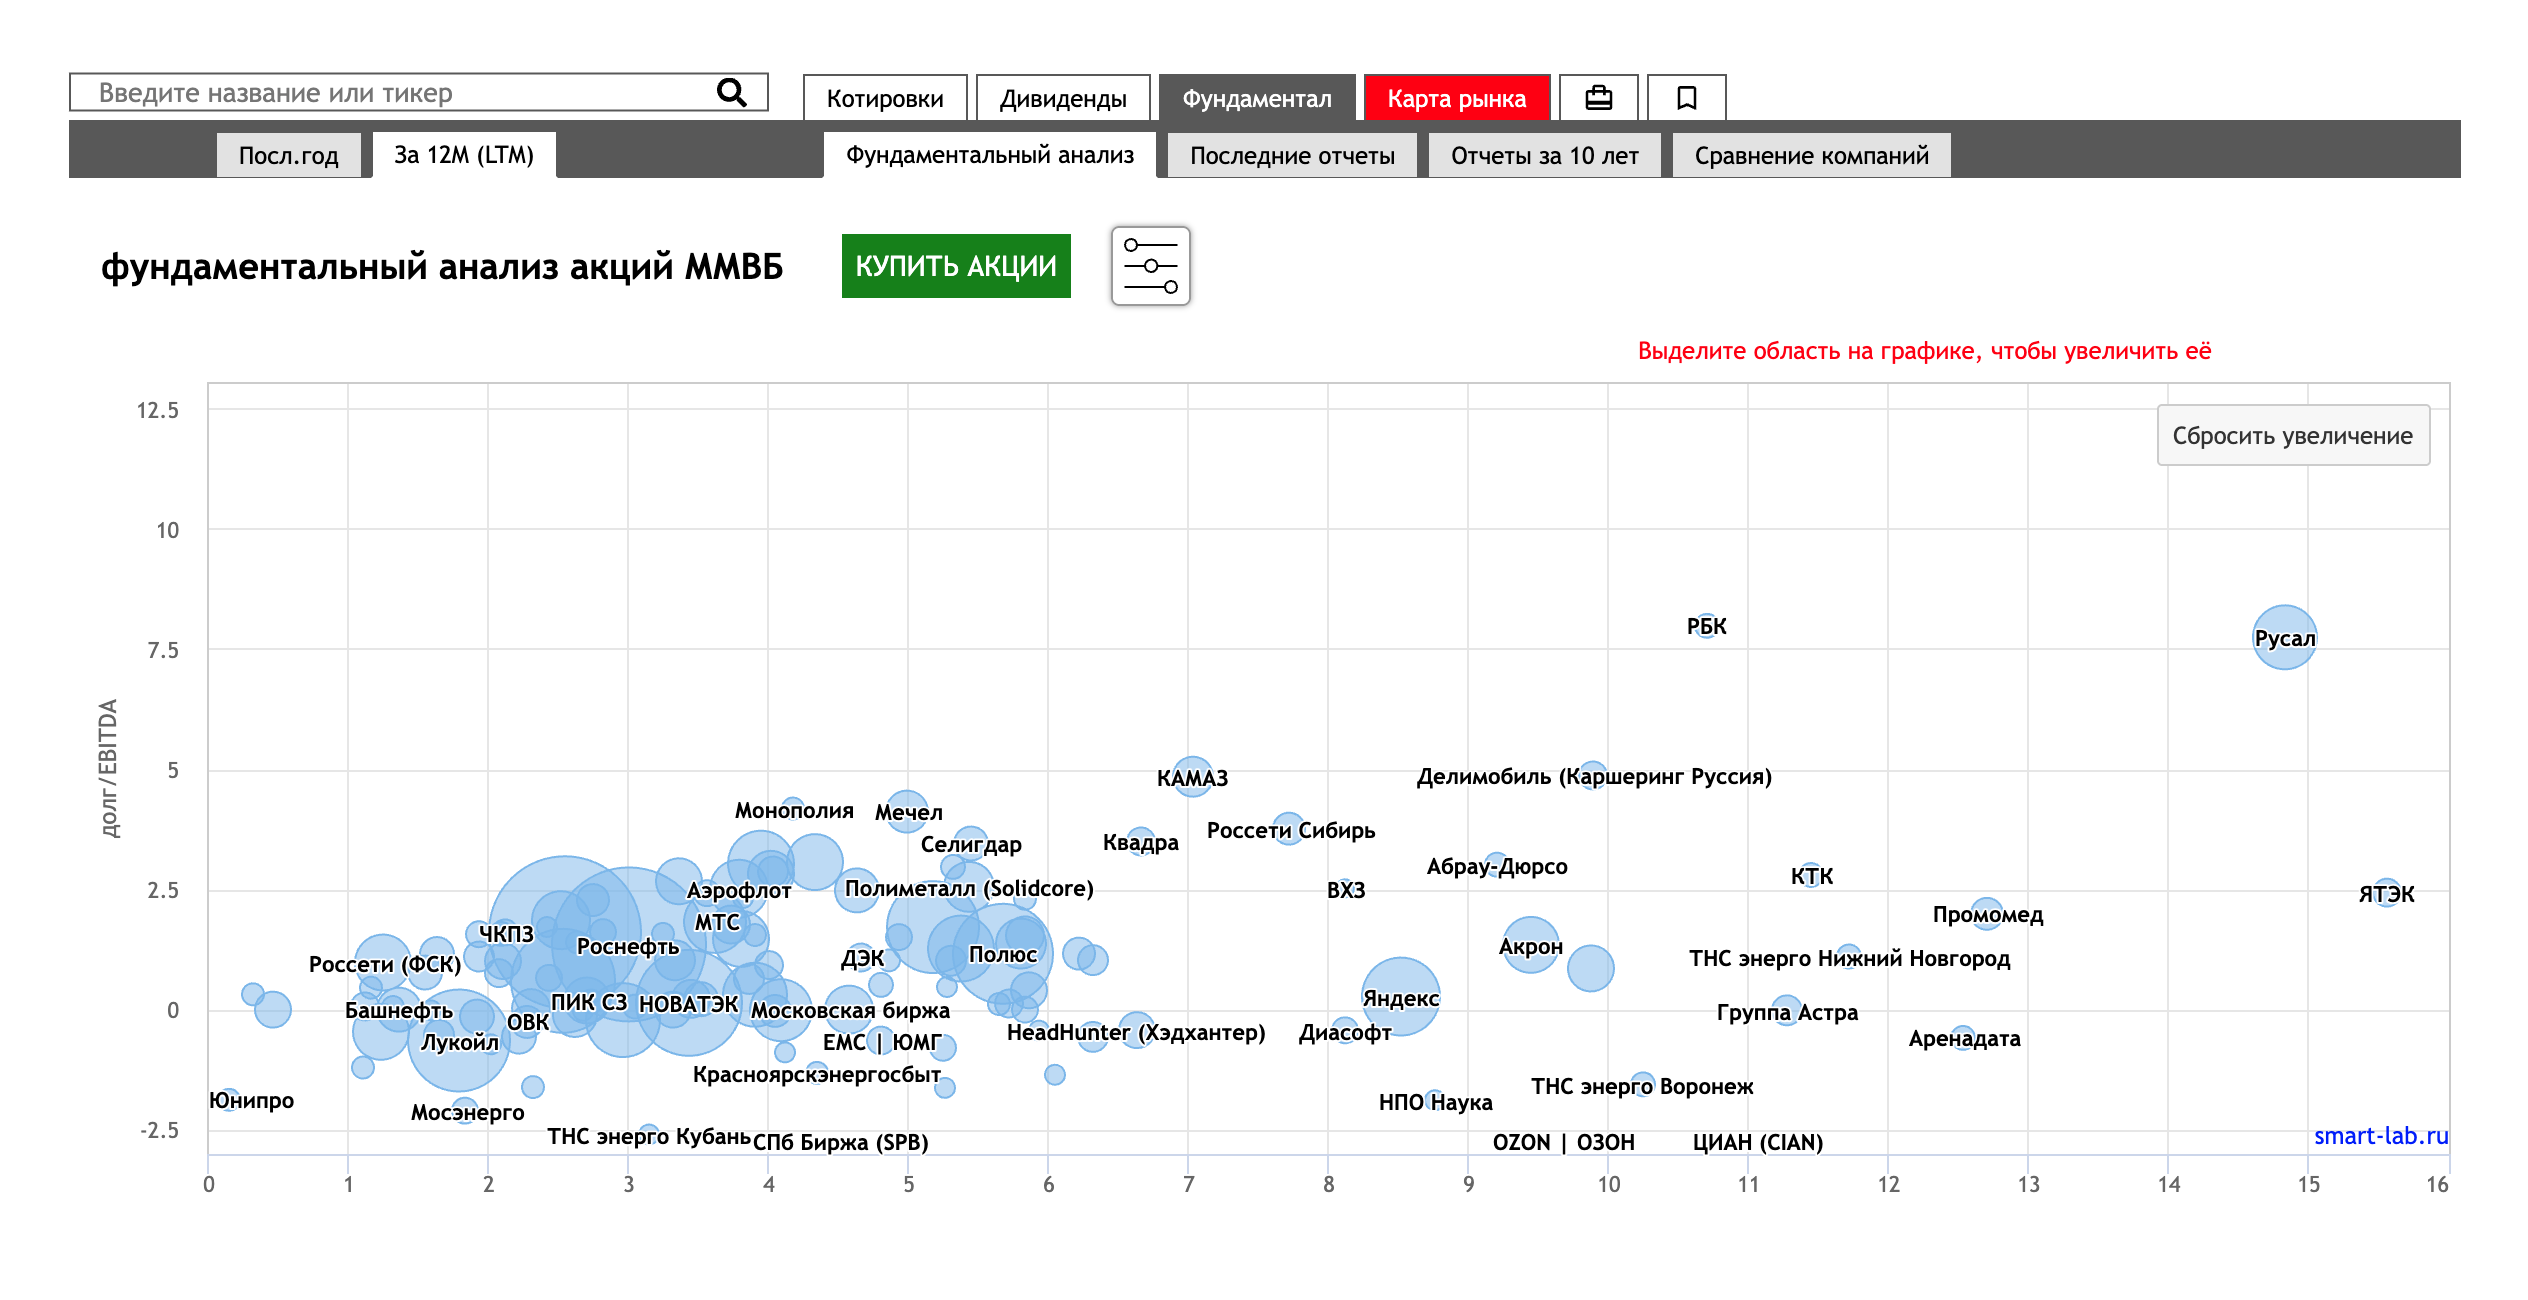Viewport: 2528px width, 1300px height.
Task: Click the Россети (ФСК) label
Action: (385, 964)
